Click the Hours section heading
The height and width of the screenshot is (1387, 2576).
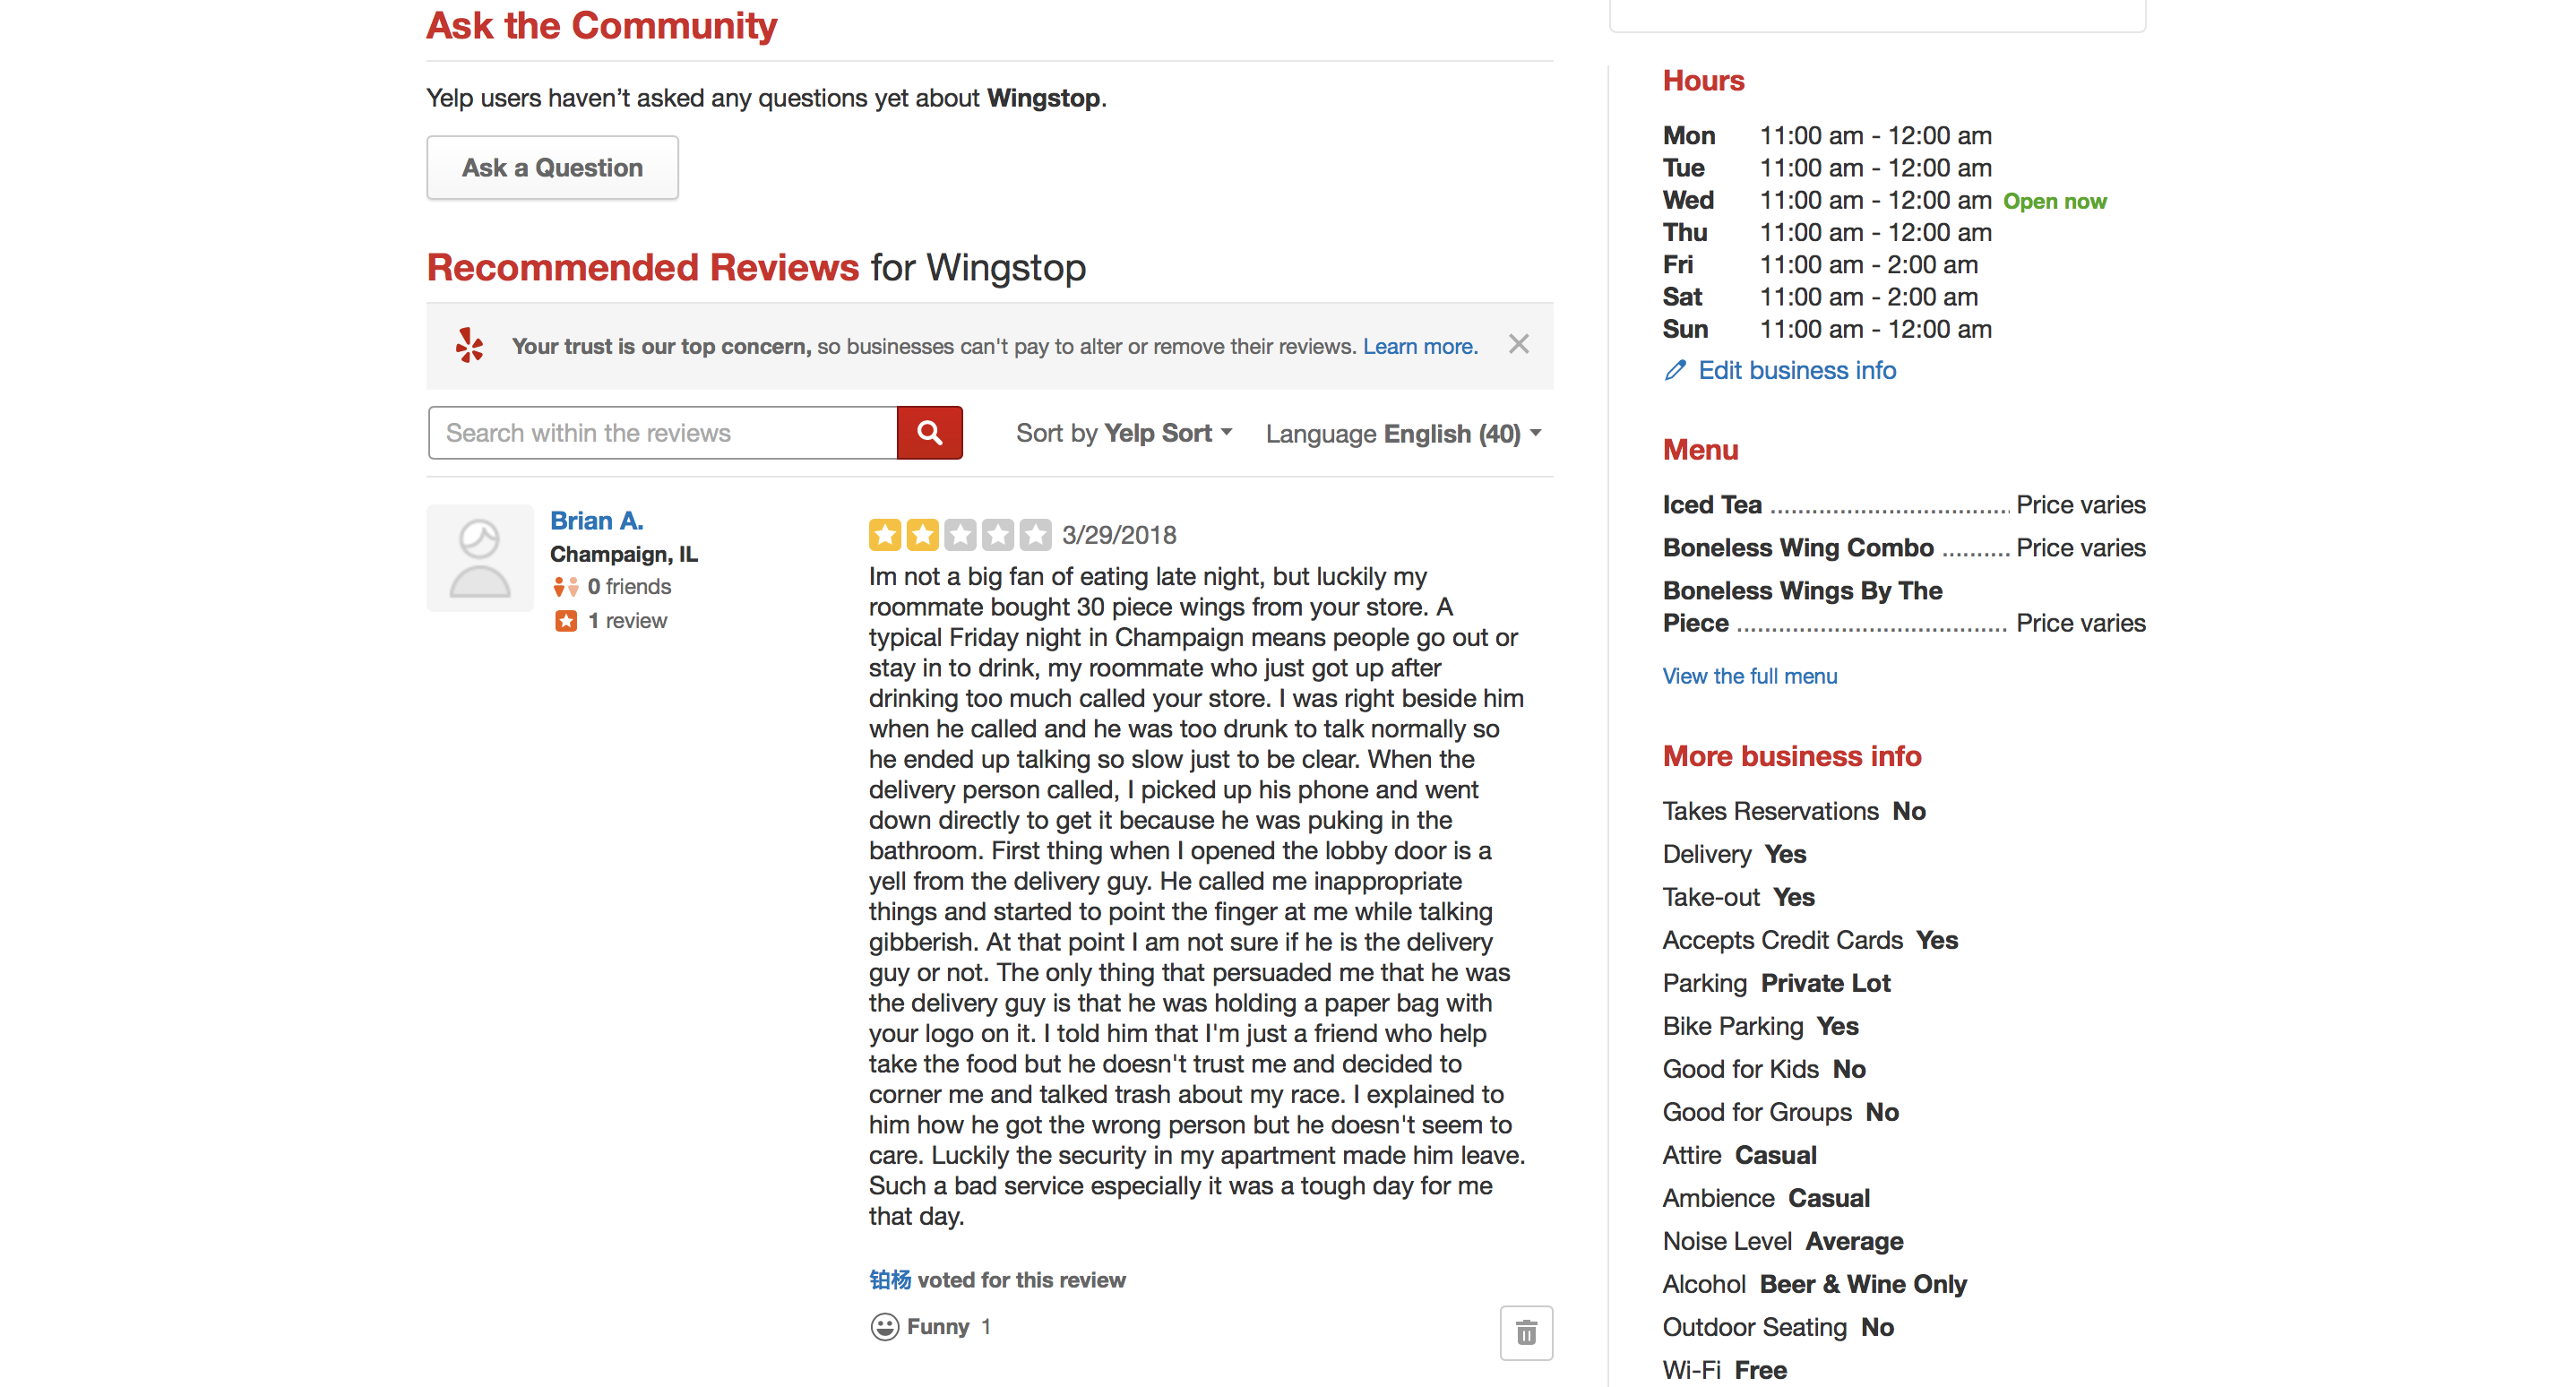1703,81
